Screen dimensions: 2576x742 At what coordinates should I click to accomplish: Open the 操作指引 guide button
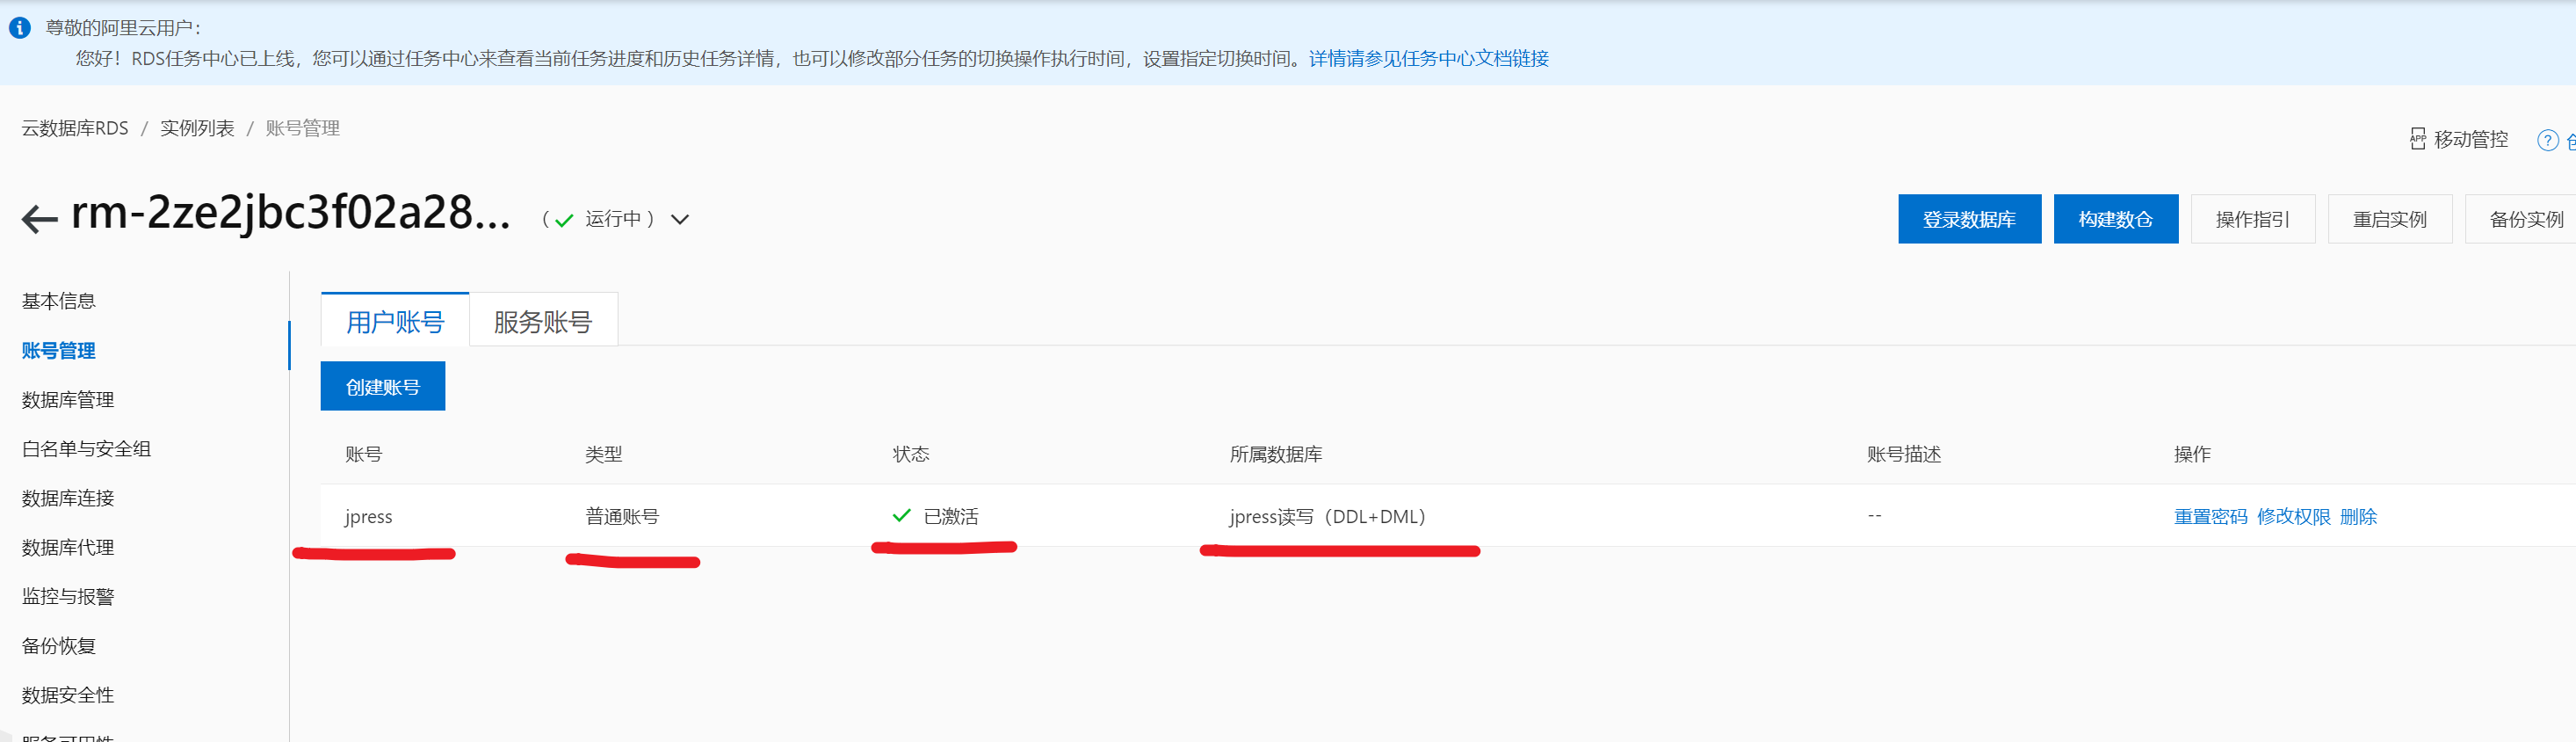(2252, 219)
